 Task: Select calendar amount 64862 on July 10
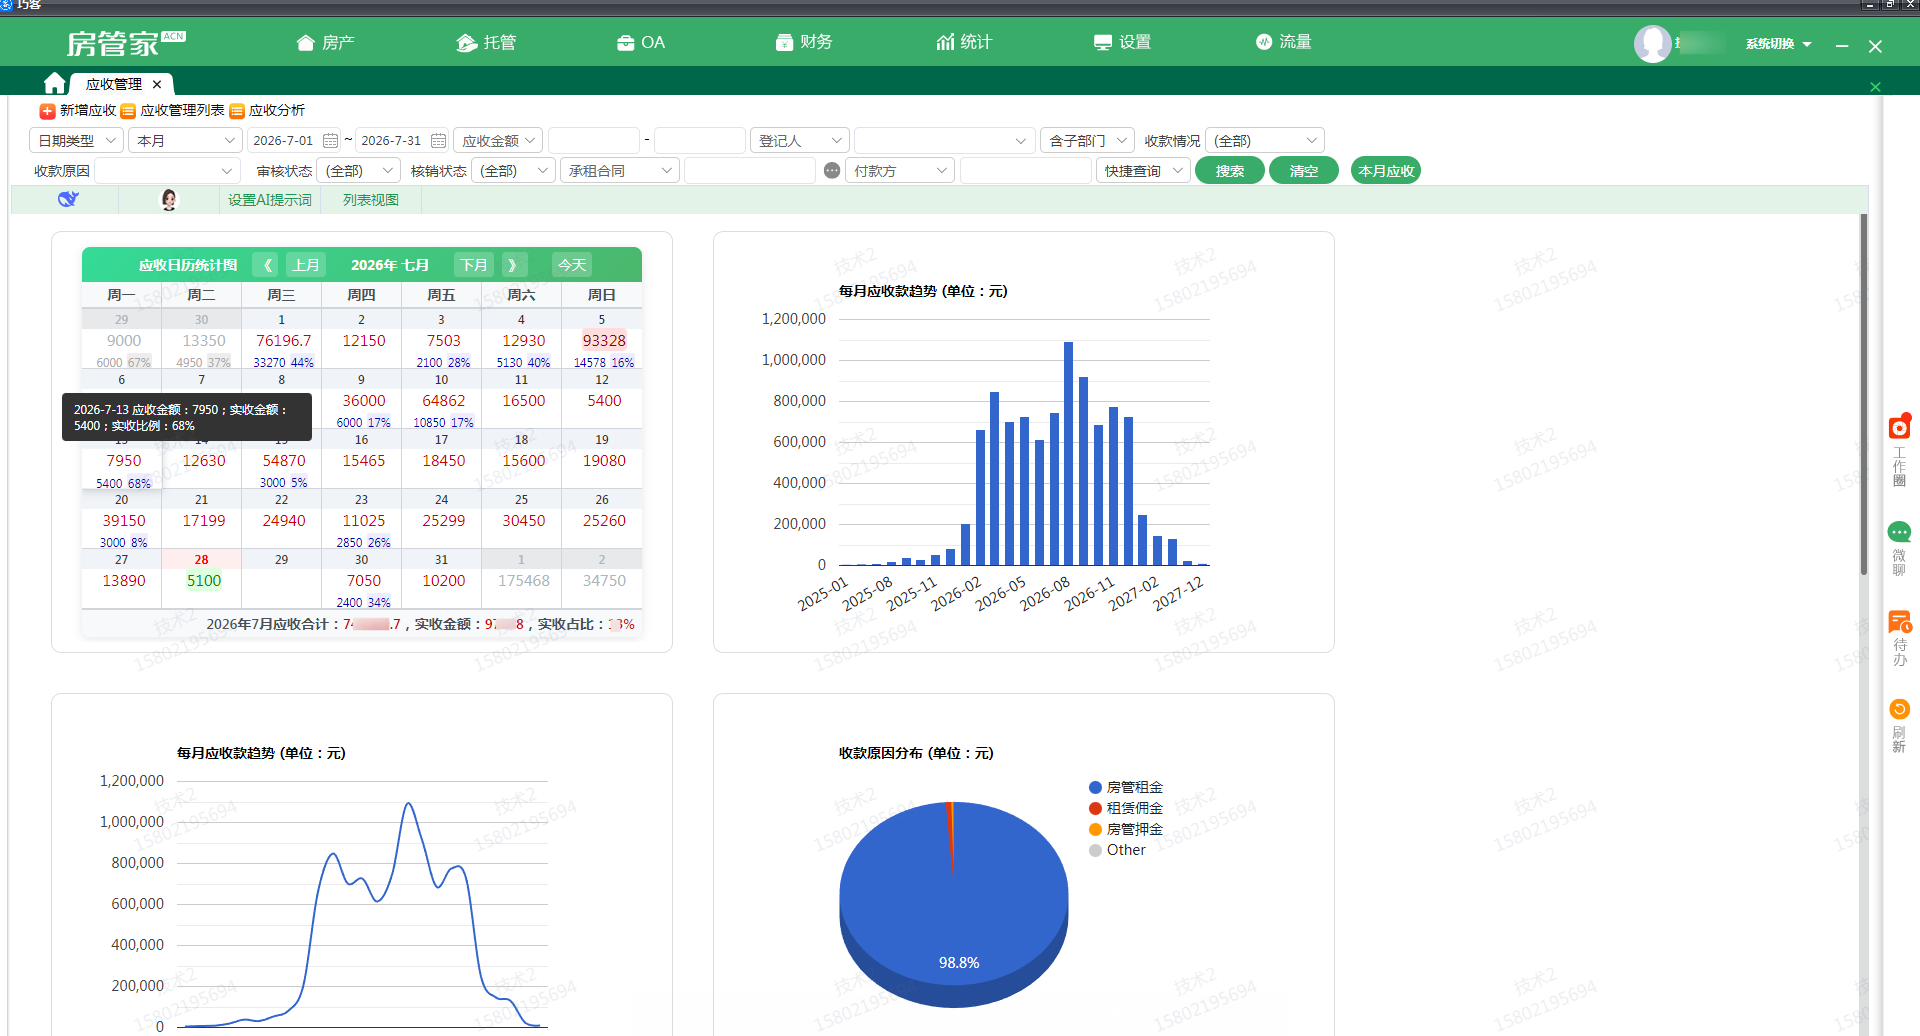tap(443, 401)
